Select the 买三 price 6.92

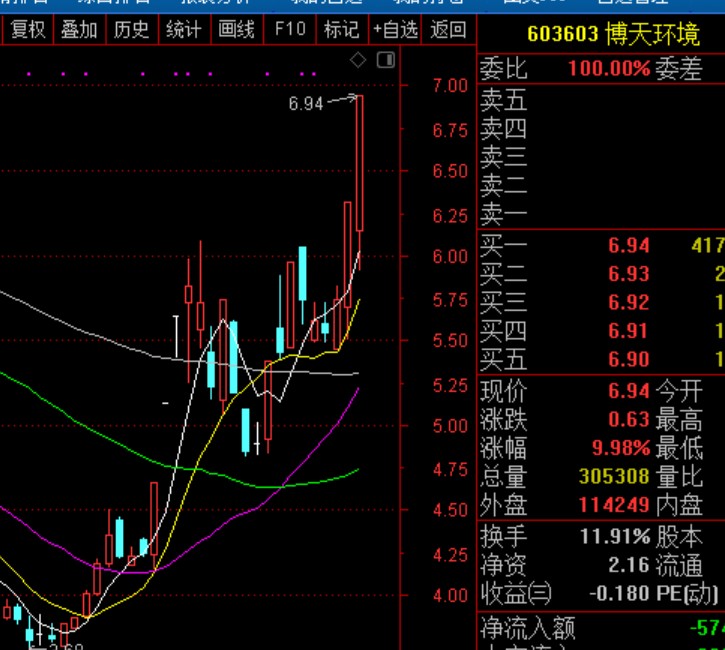[629, 302]
